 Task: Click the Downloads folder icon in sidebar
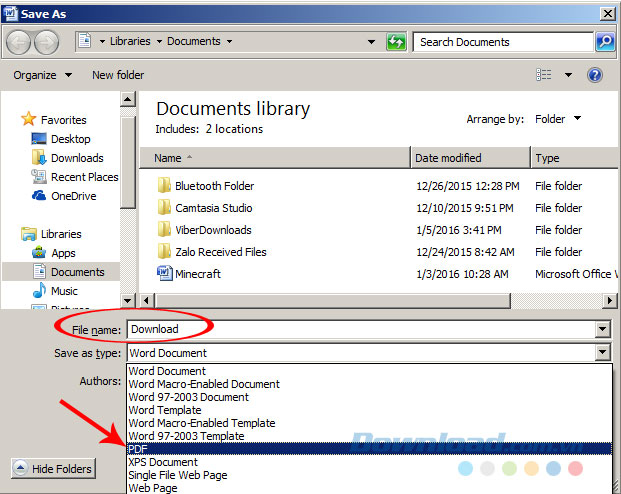39,158
